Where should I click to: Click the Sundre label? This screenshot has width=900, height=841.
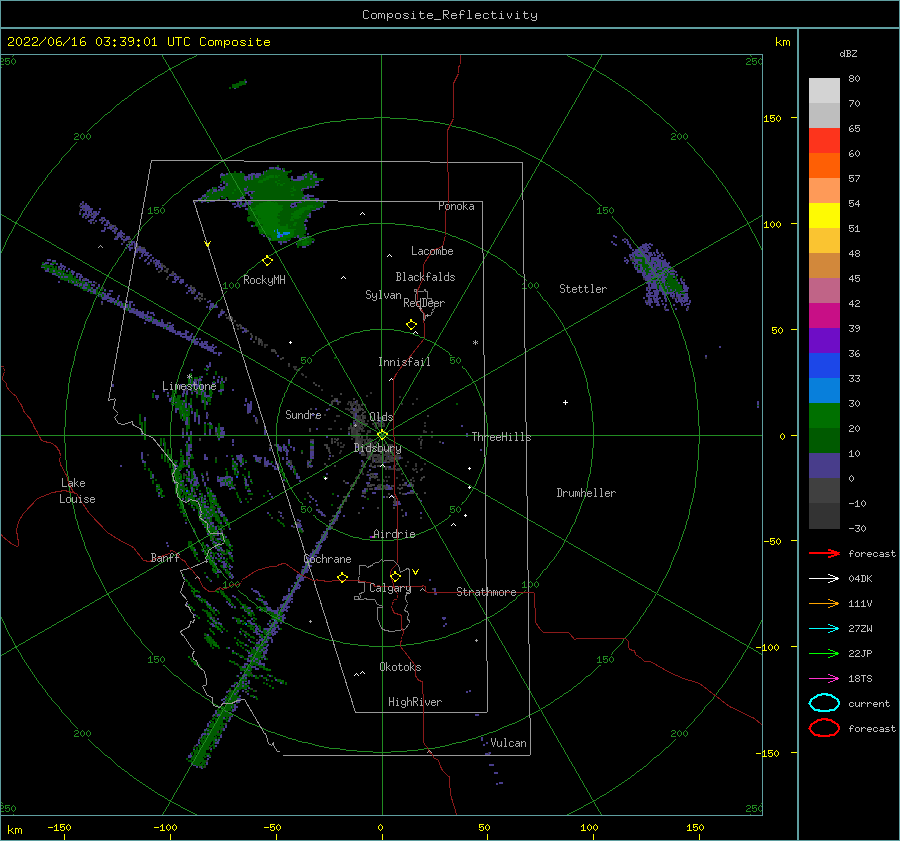pos(303,414)
